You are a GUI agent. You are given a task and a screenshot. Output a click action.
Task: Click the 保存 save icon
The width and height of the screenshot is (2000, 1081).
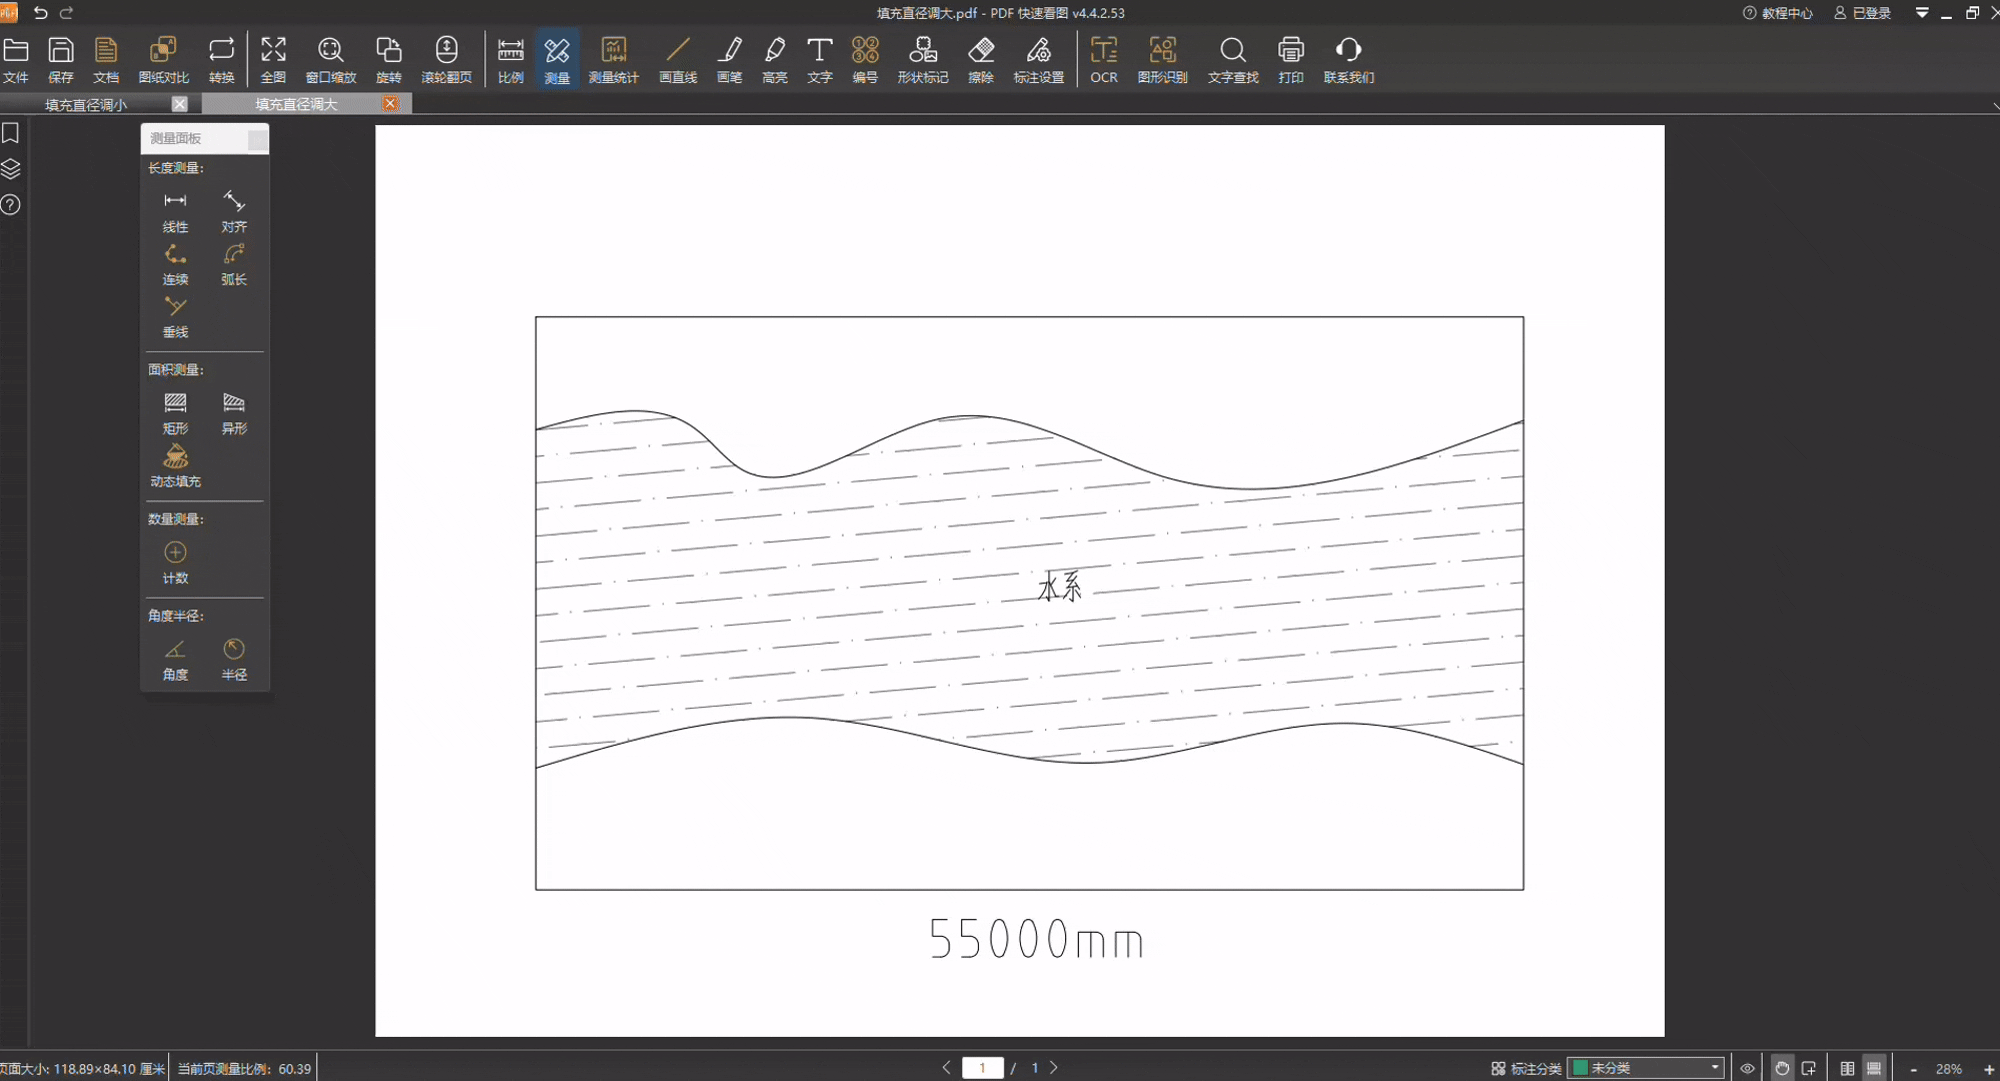tap(61, 59)
